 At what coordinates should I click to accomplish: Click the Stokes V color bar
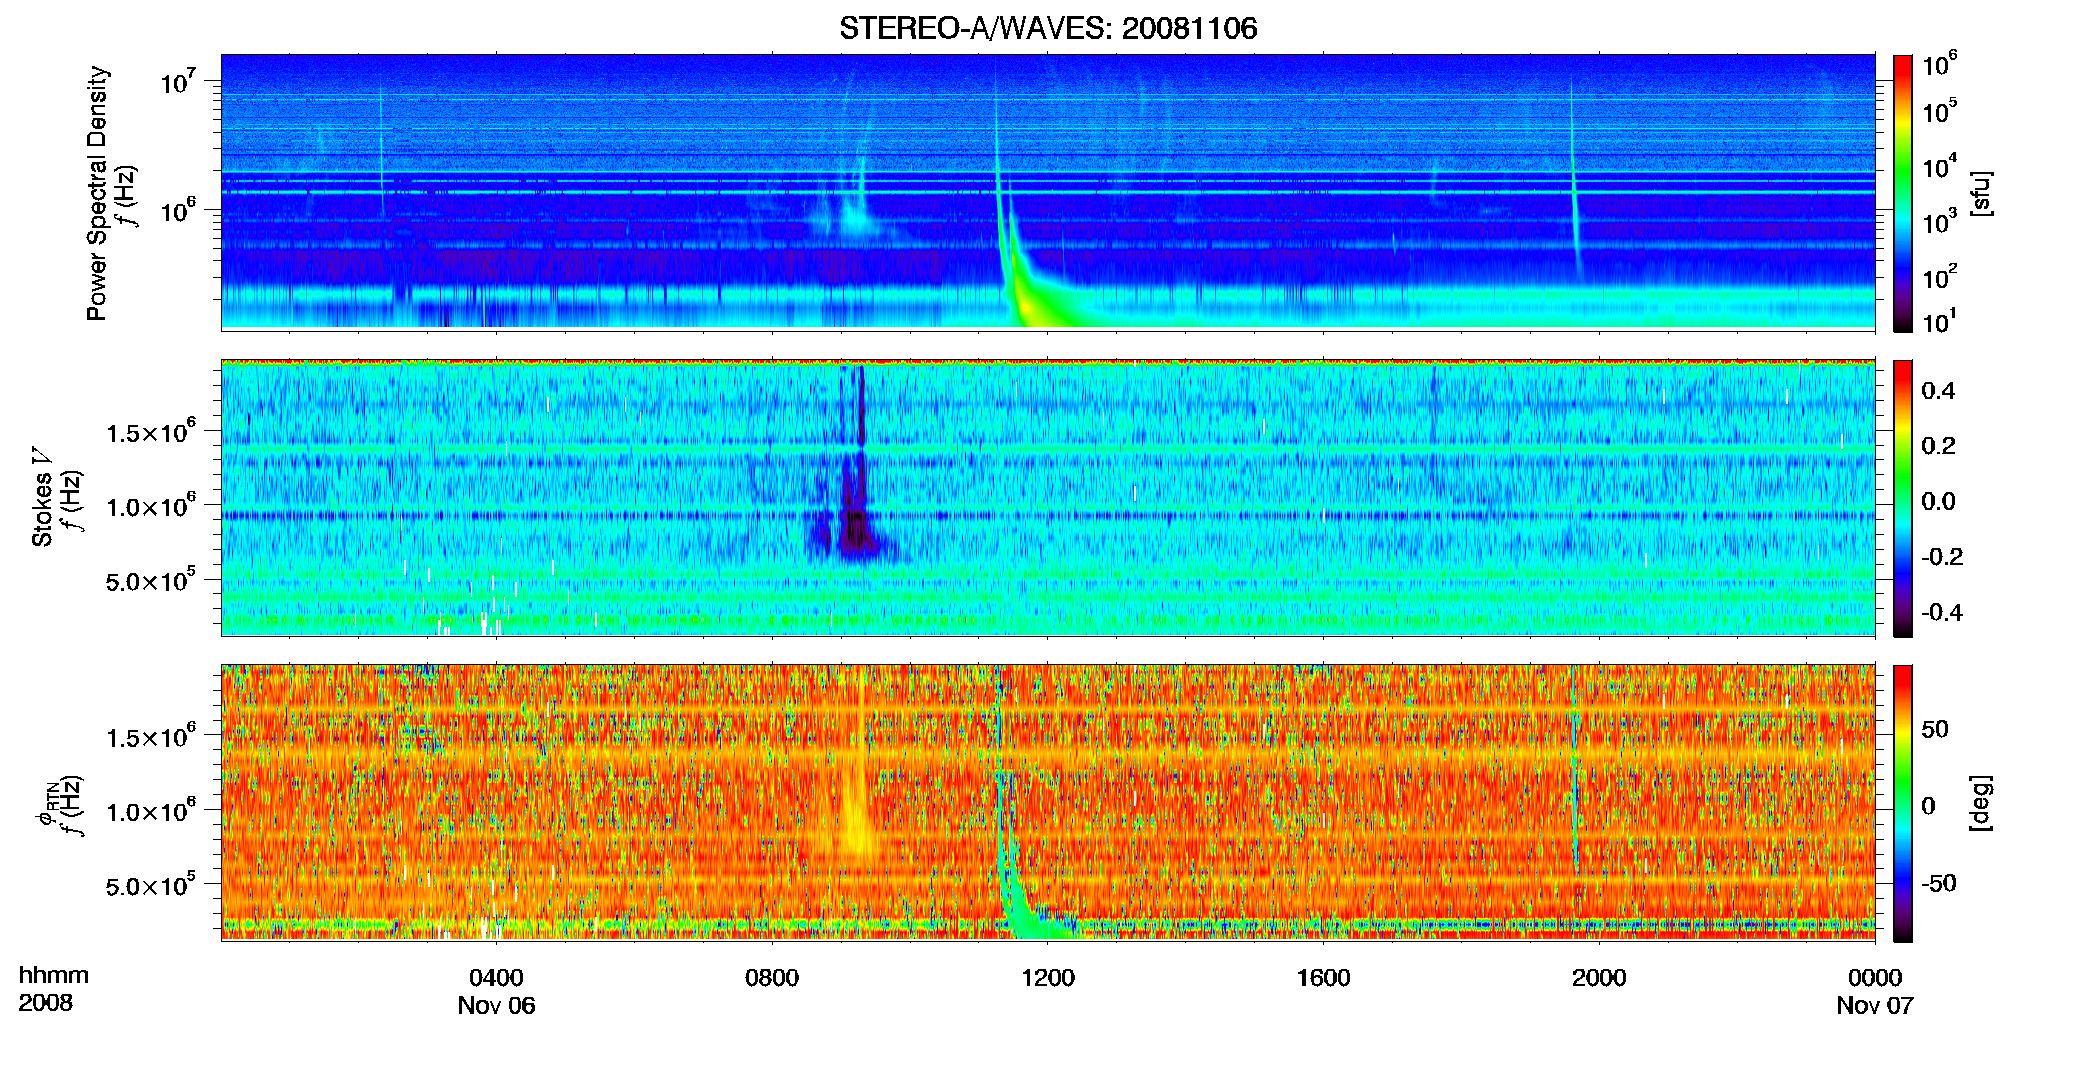[x=1903, y=498]
